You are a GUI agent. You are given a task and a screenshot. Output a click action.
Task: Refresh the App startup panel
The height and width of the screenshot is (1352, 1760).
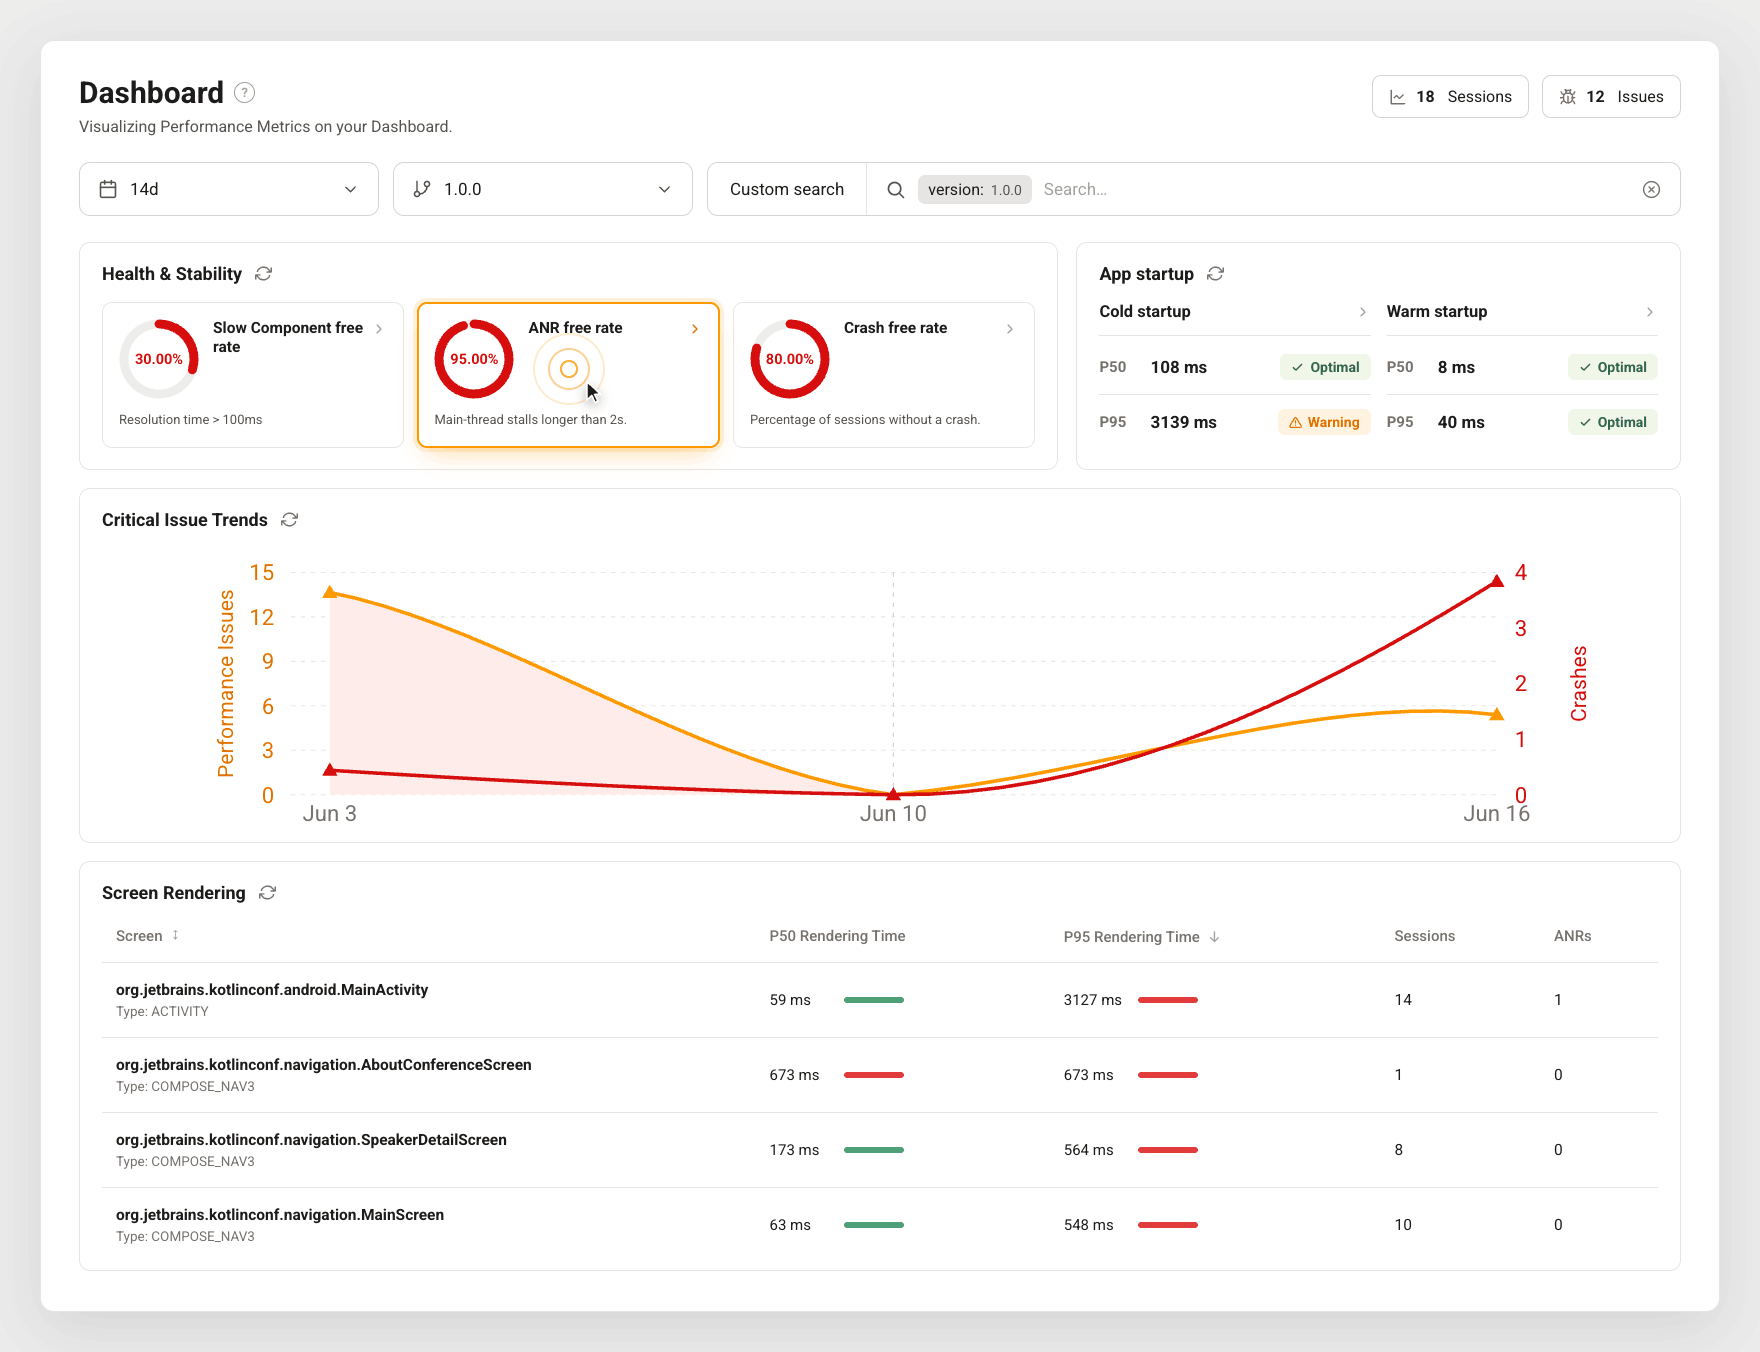point(1216,274)
